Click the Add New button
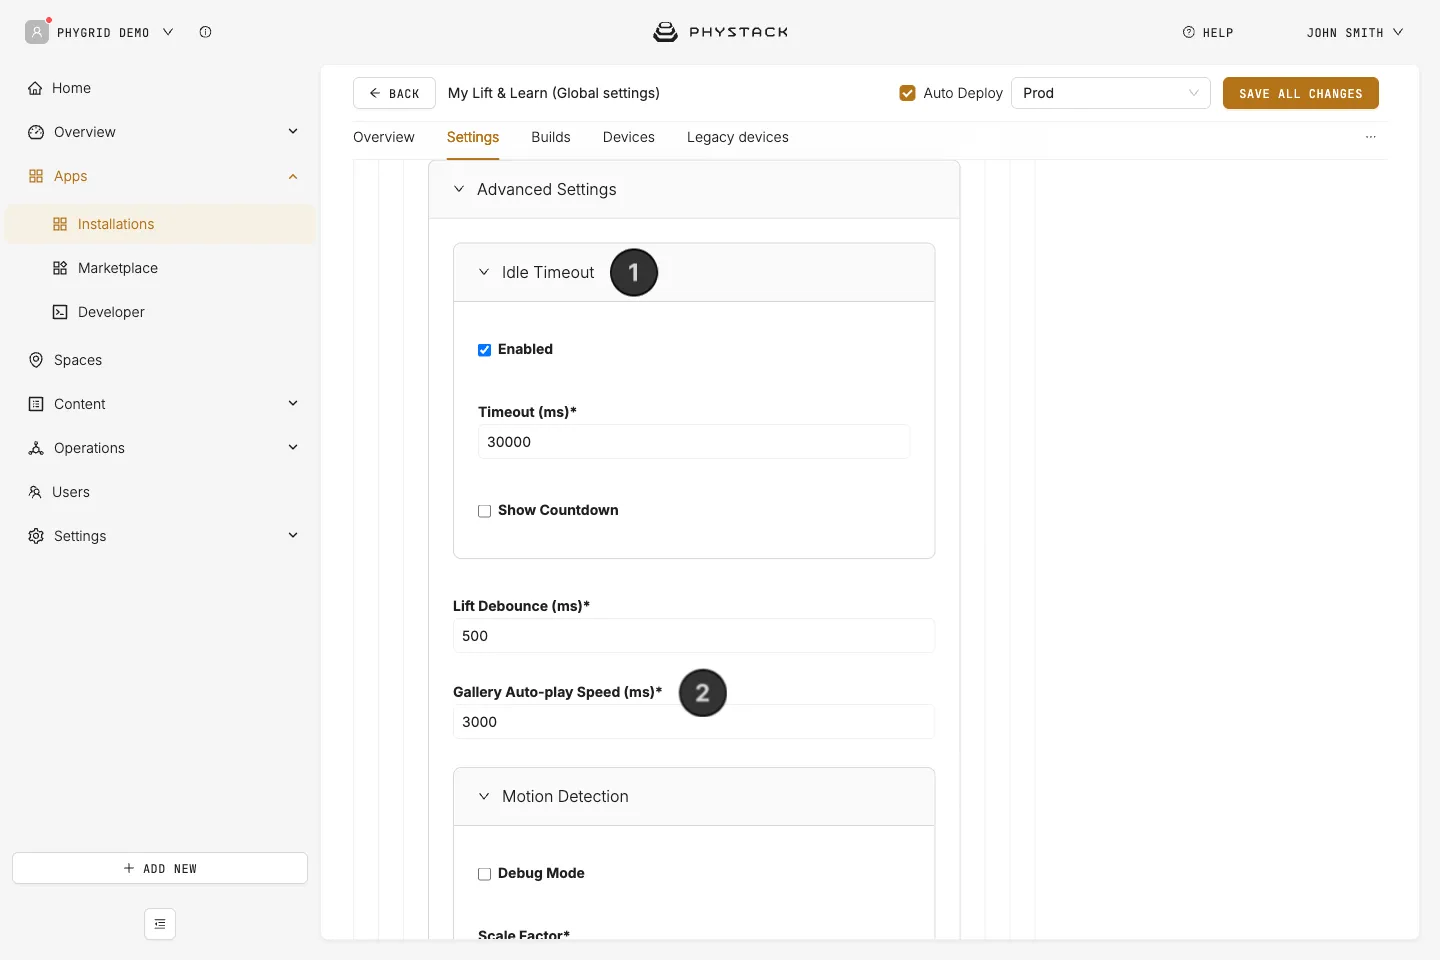Image resolution: width=1440 pixels, height=960 pixels. point(160,868)
